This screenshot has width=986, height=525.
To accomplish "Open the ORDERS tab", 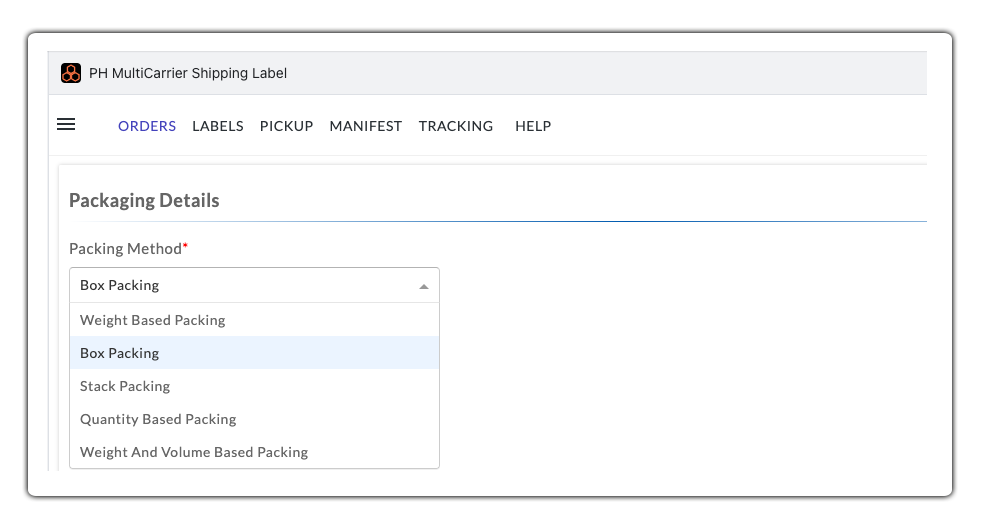I will point(147,126).
